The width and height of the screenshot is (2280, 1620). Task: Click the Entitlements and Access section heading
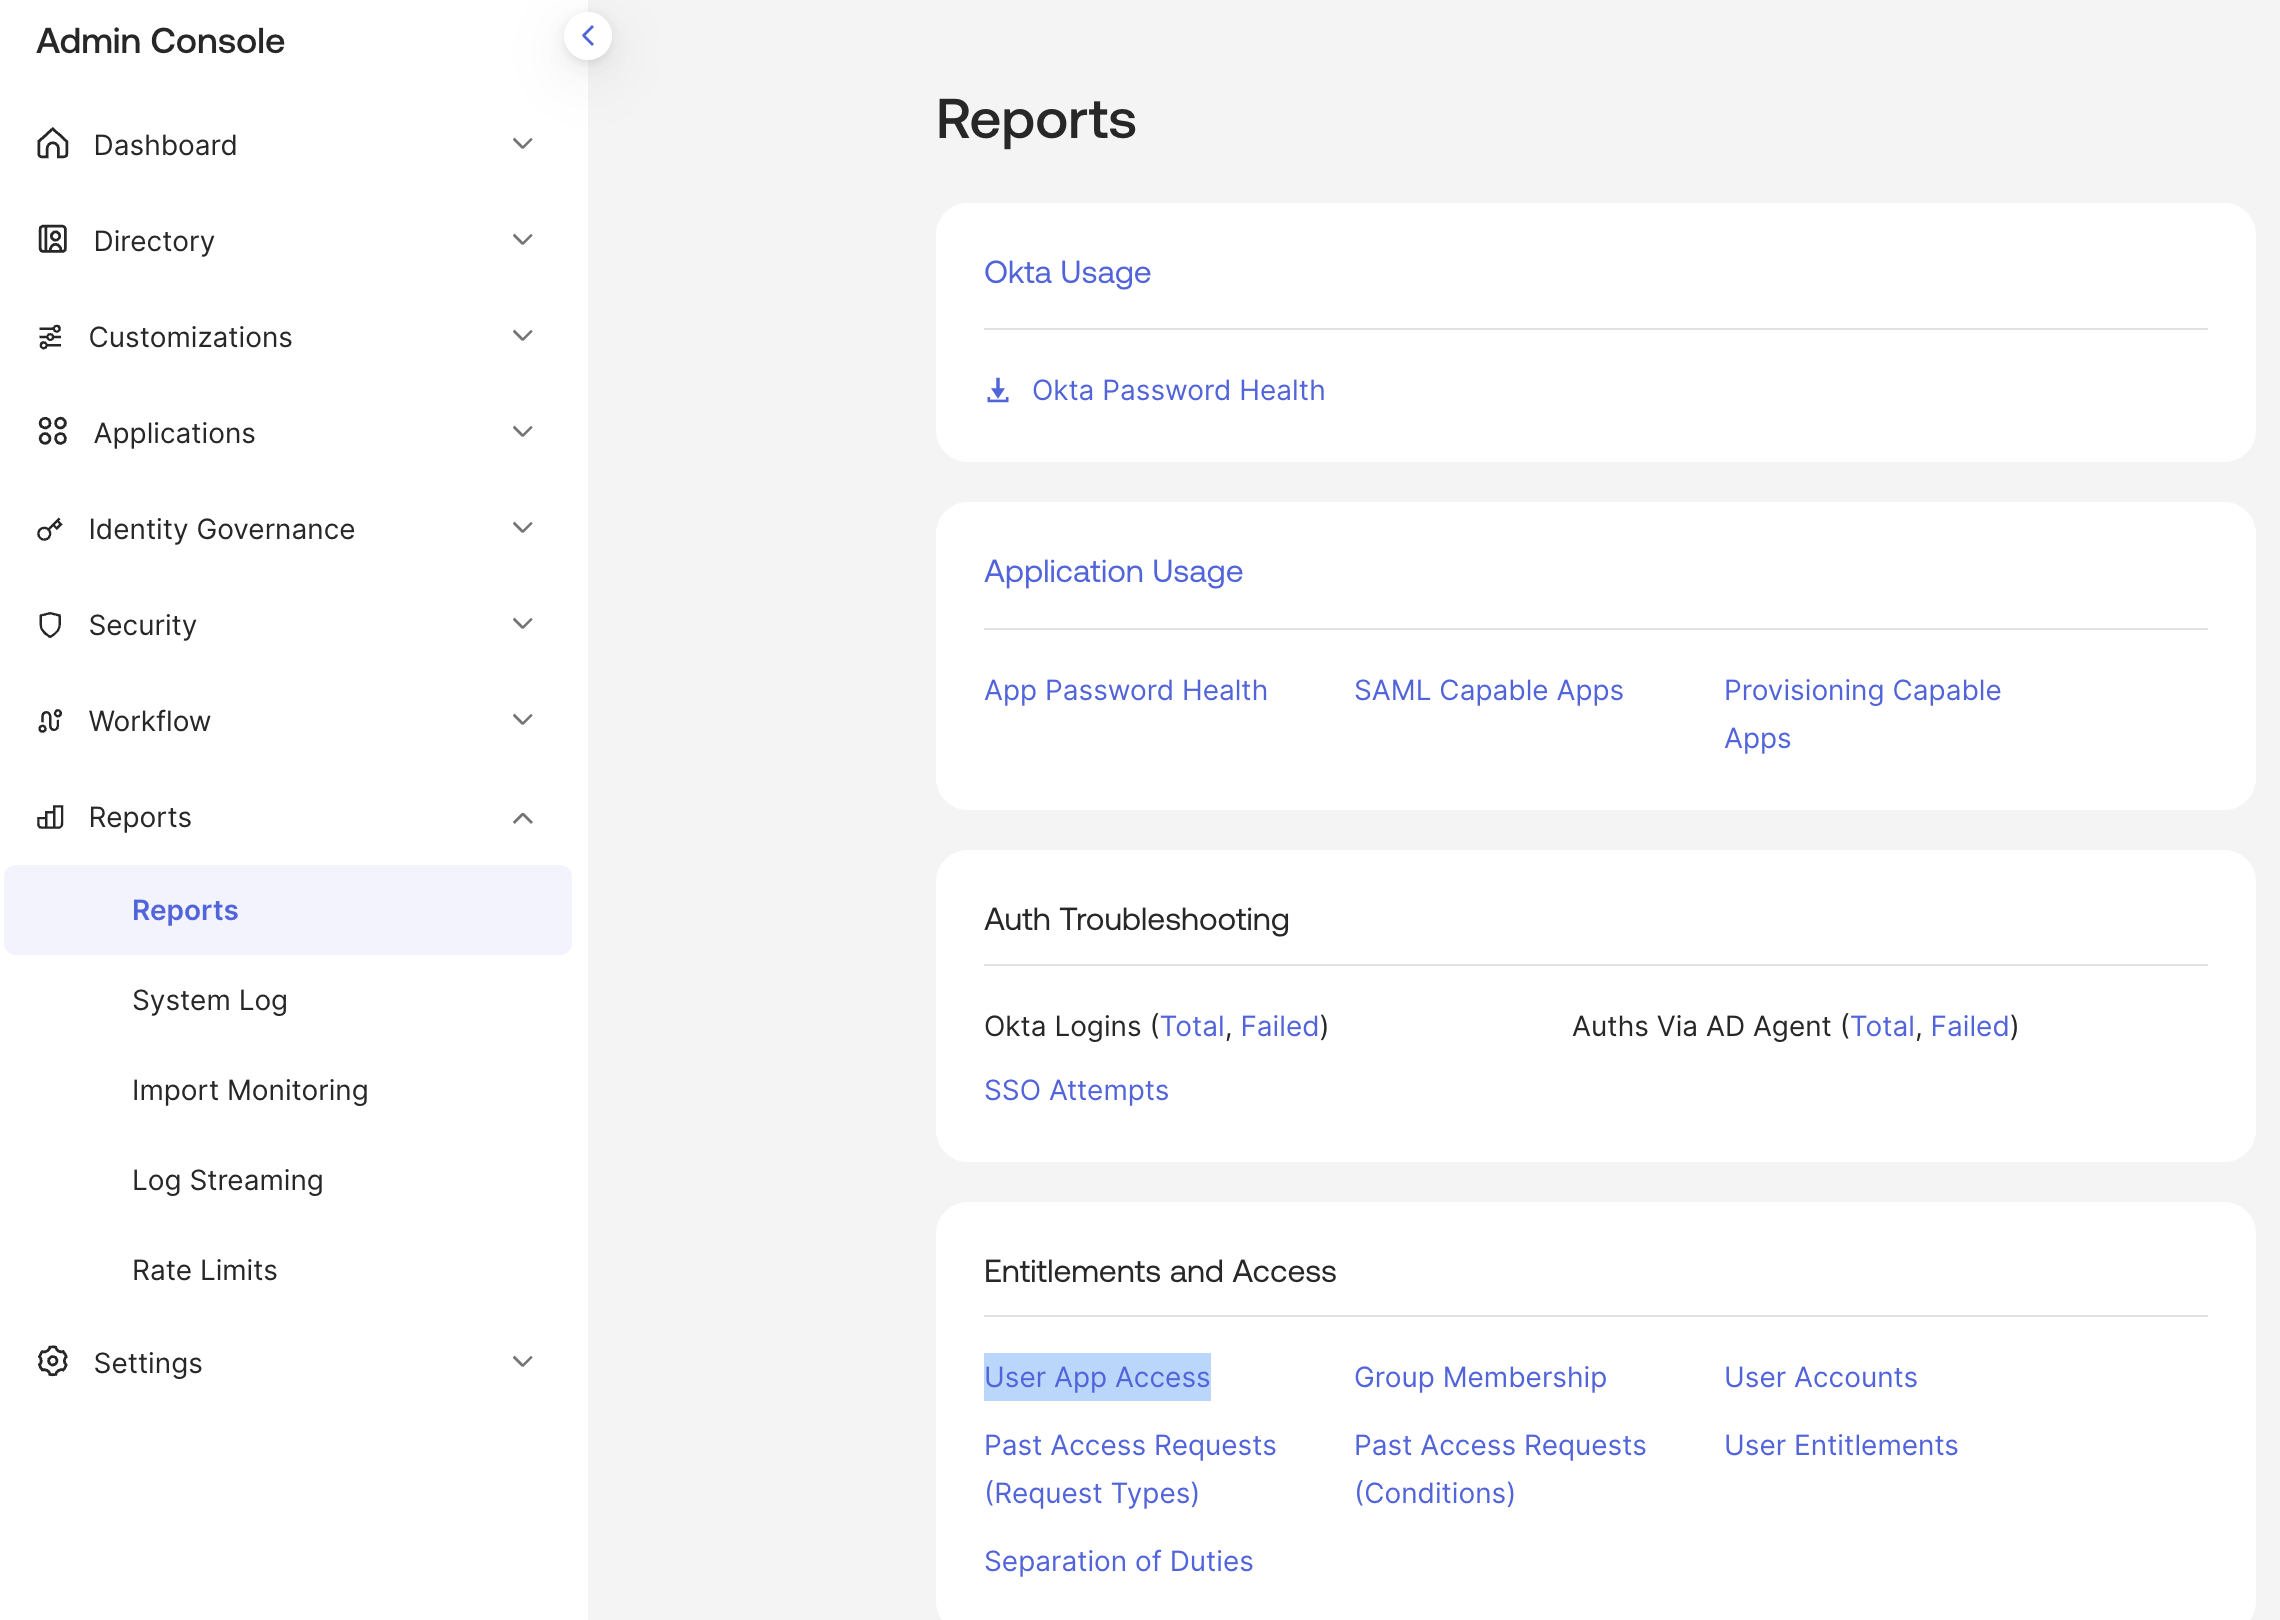point(1160,1271)
